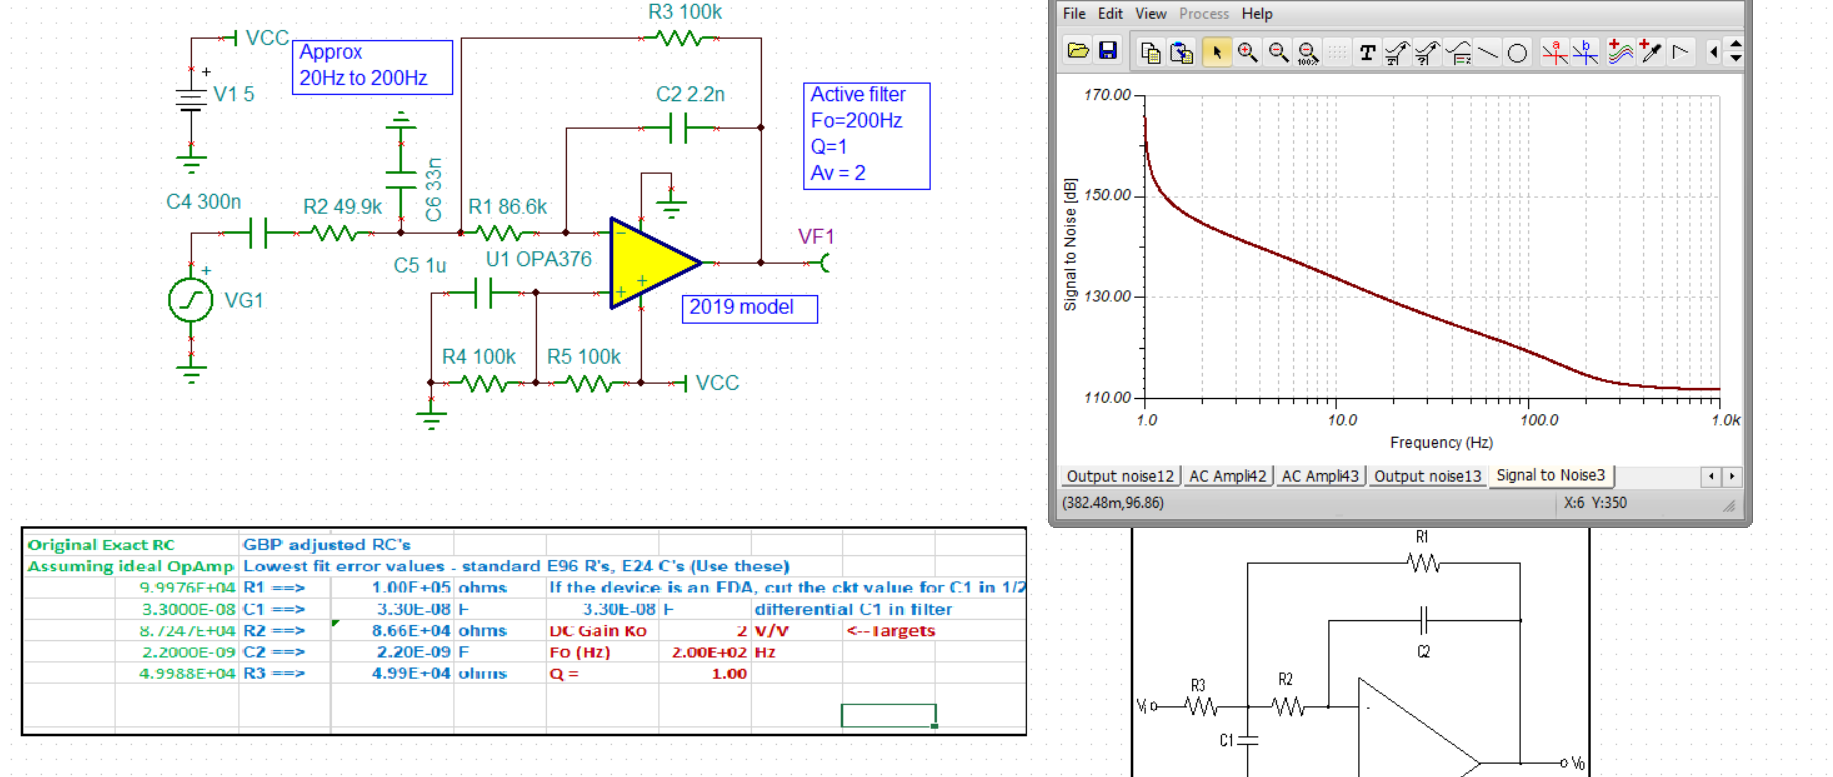The width and height of the screenshot is (1833, 777).
Task: Toggle the dotted grid icon
Action: pos(1337,52)
